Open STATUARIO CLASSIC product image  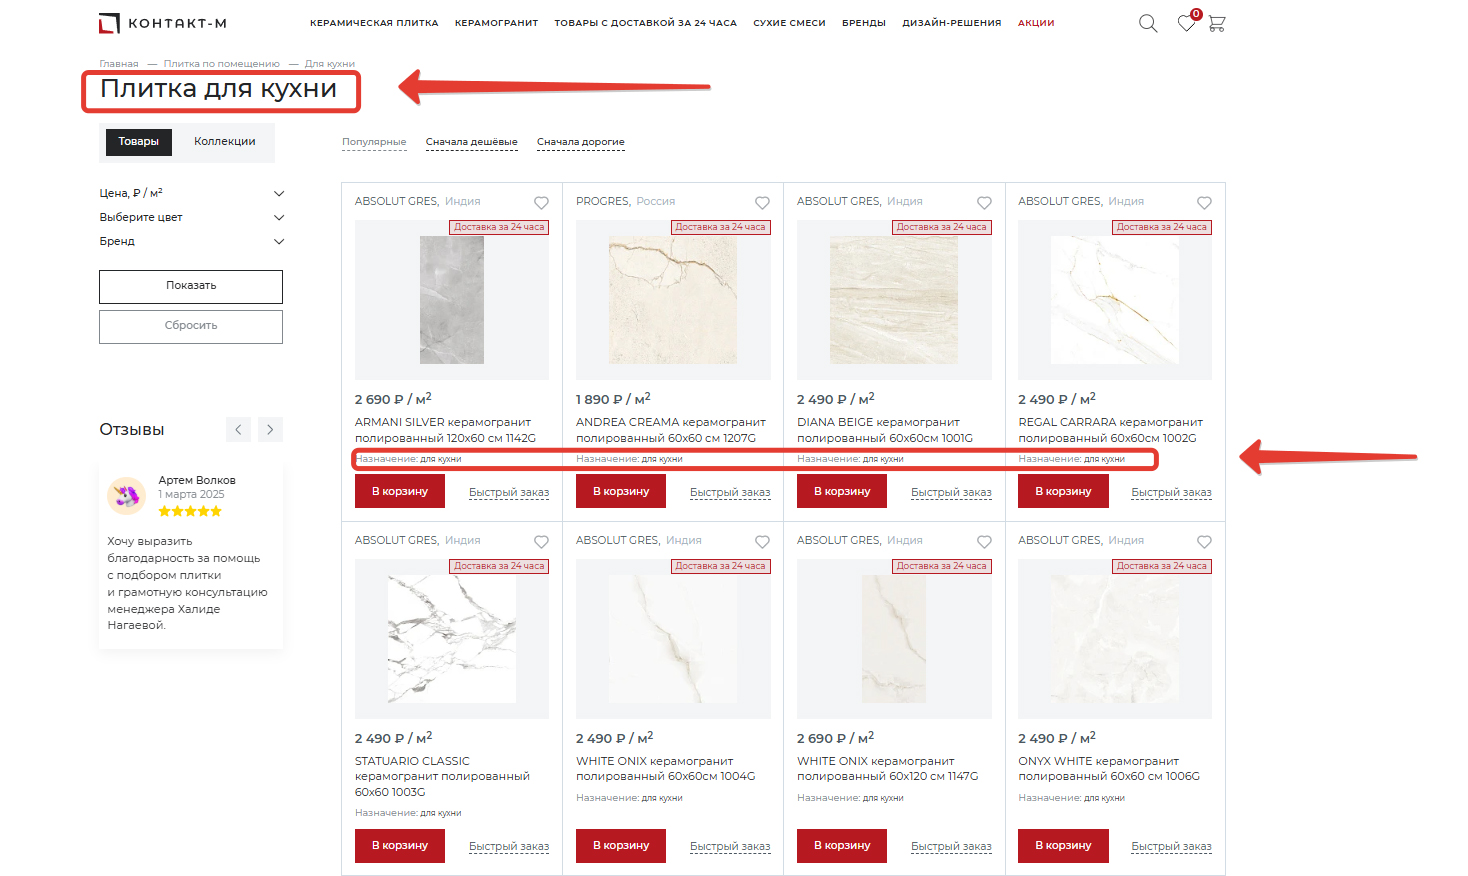coord(452,638)
